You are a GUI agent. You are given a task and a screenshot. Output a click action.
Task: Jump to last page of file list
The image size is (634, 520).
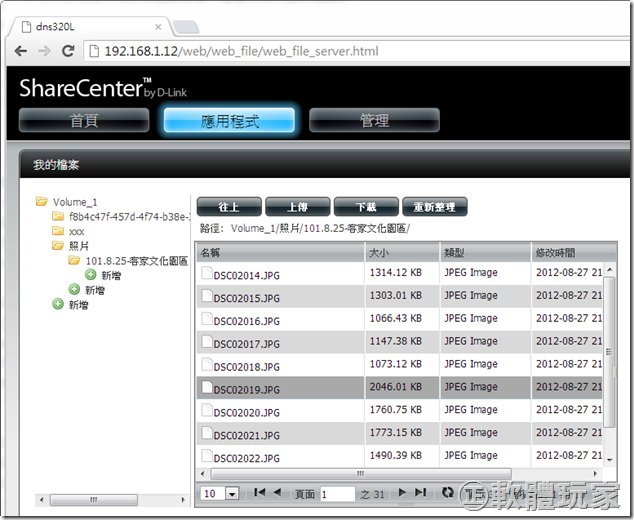click(421, 492)
